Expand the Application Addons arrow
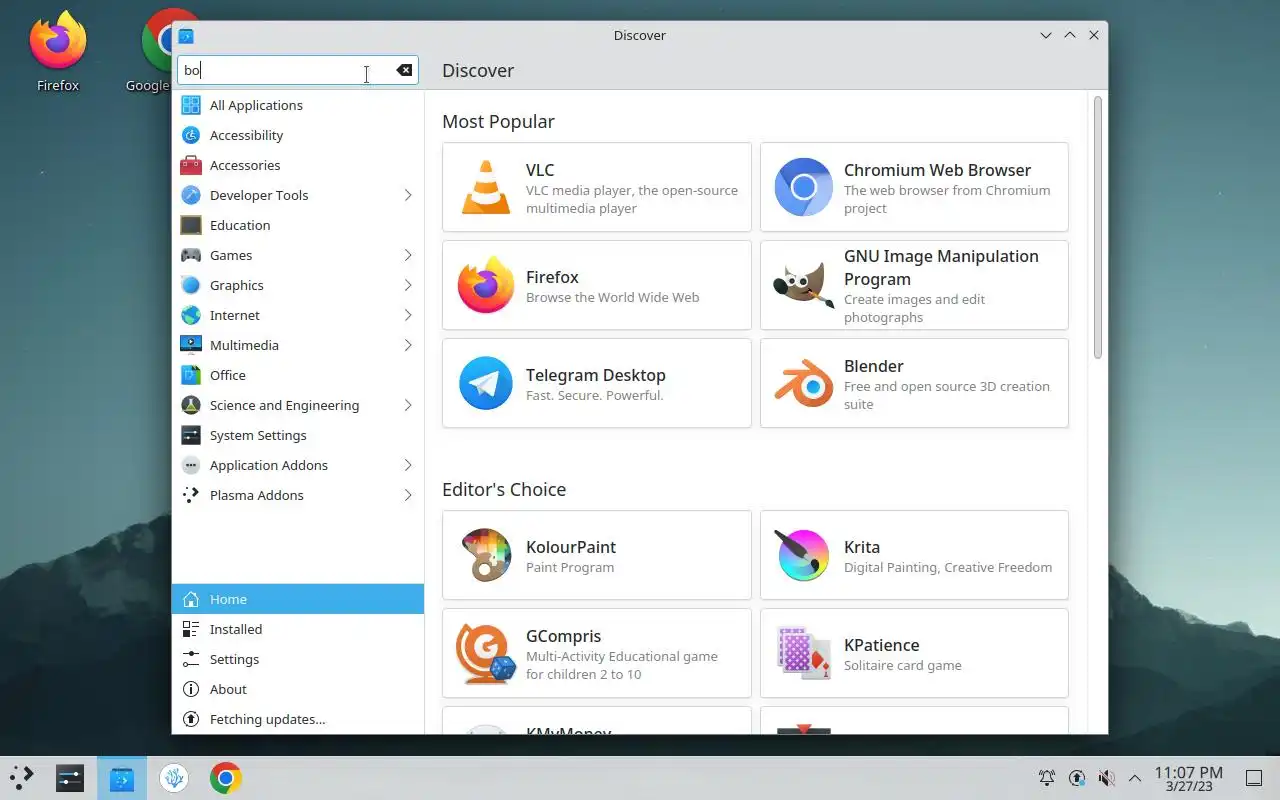This screenshot has height=800, width=1280. 408,465
